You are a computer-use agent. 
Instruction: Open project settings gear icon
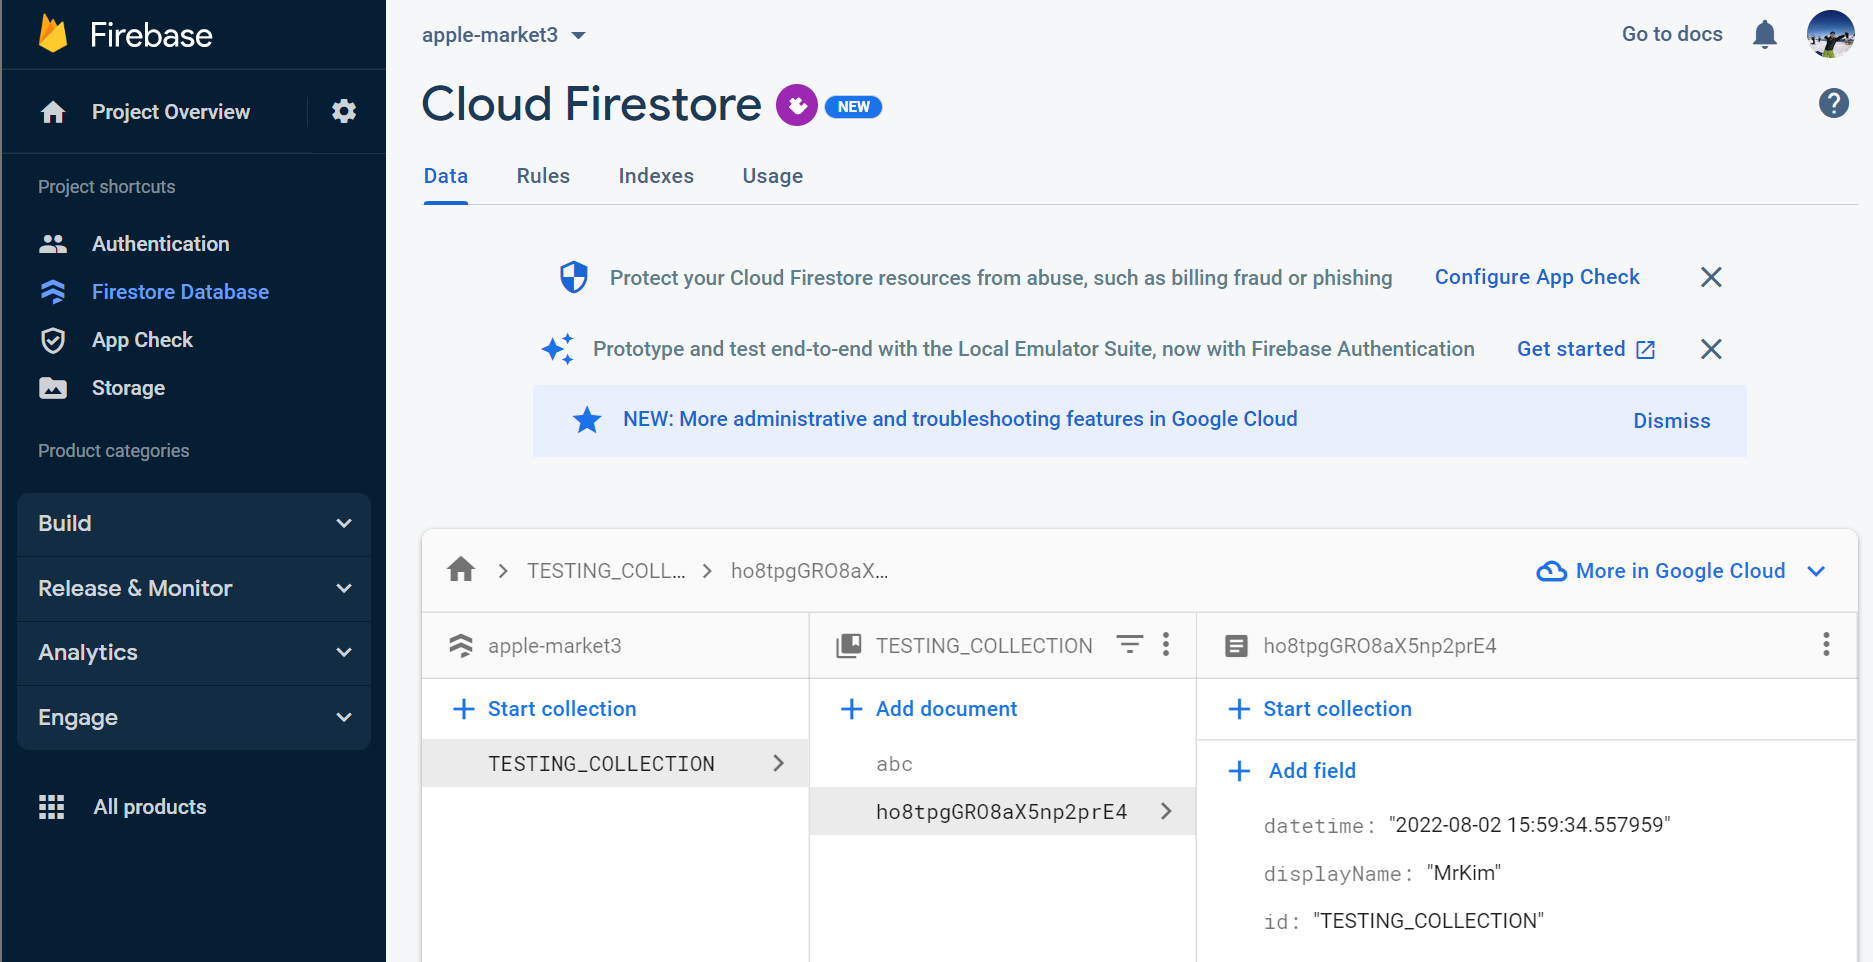pos(344,111)
